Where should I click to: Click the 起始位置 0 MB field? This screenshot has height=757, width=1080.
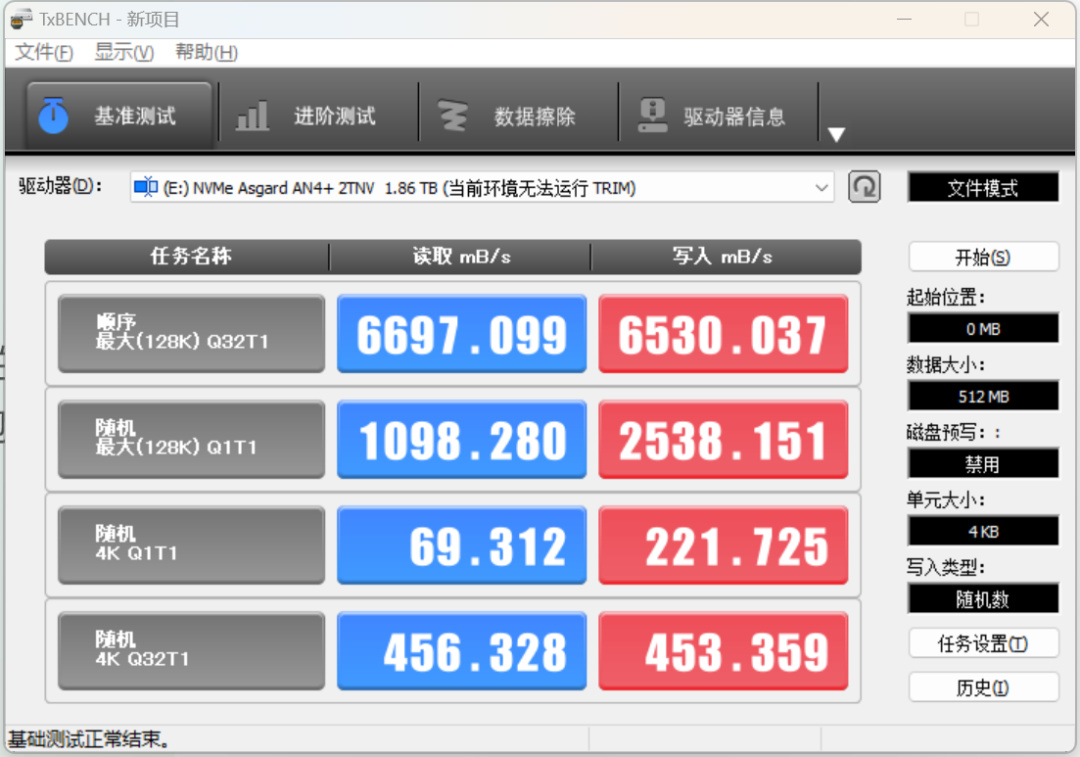tap(983, 329)
